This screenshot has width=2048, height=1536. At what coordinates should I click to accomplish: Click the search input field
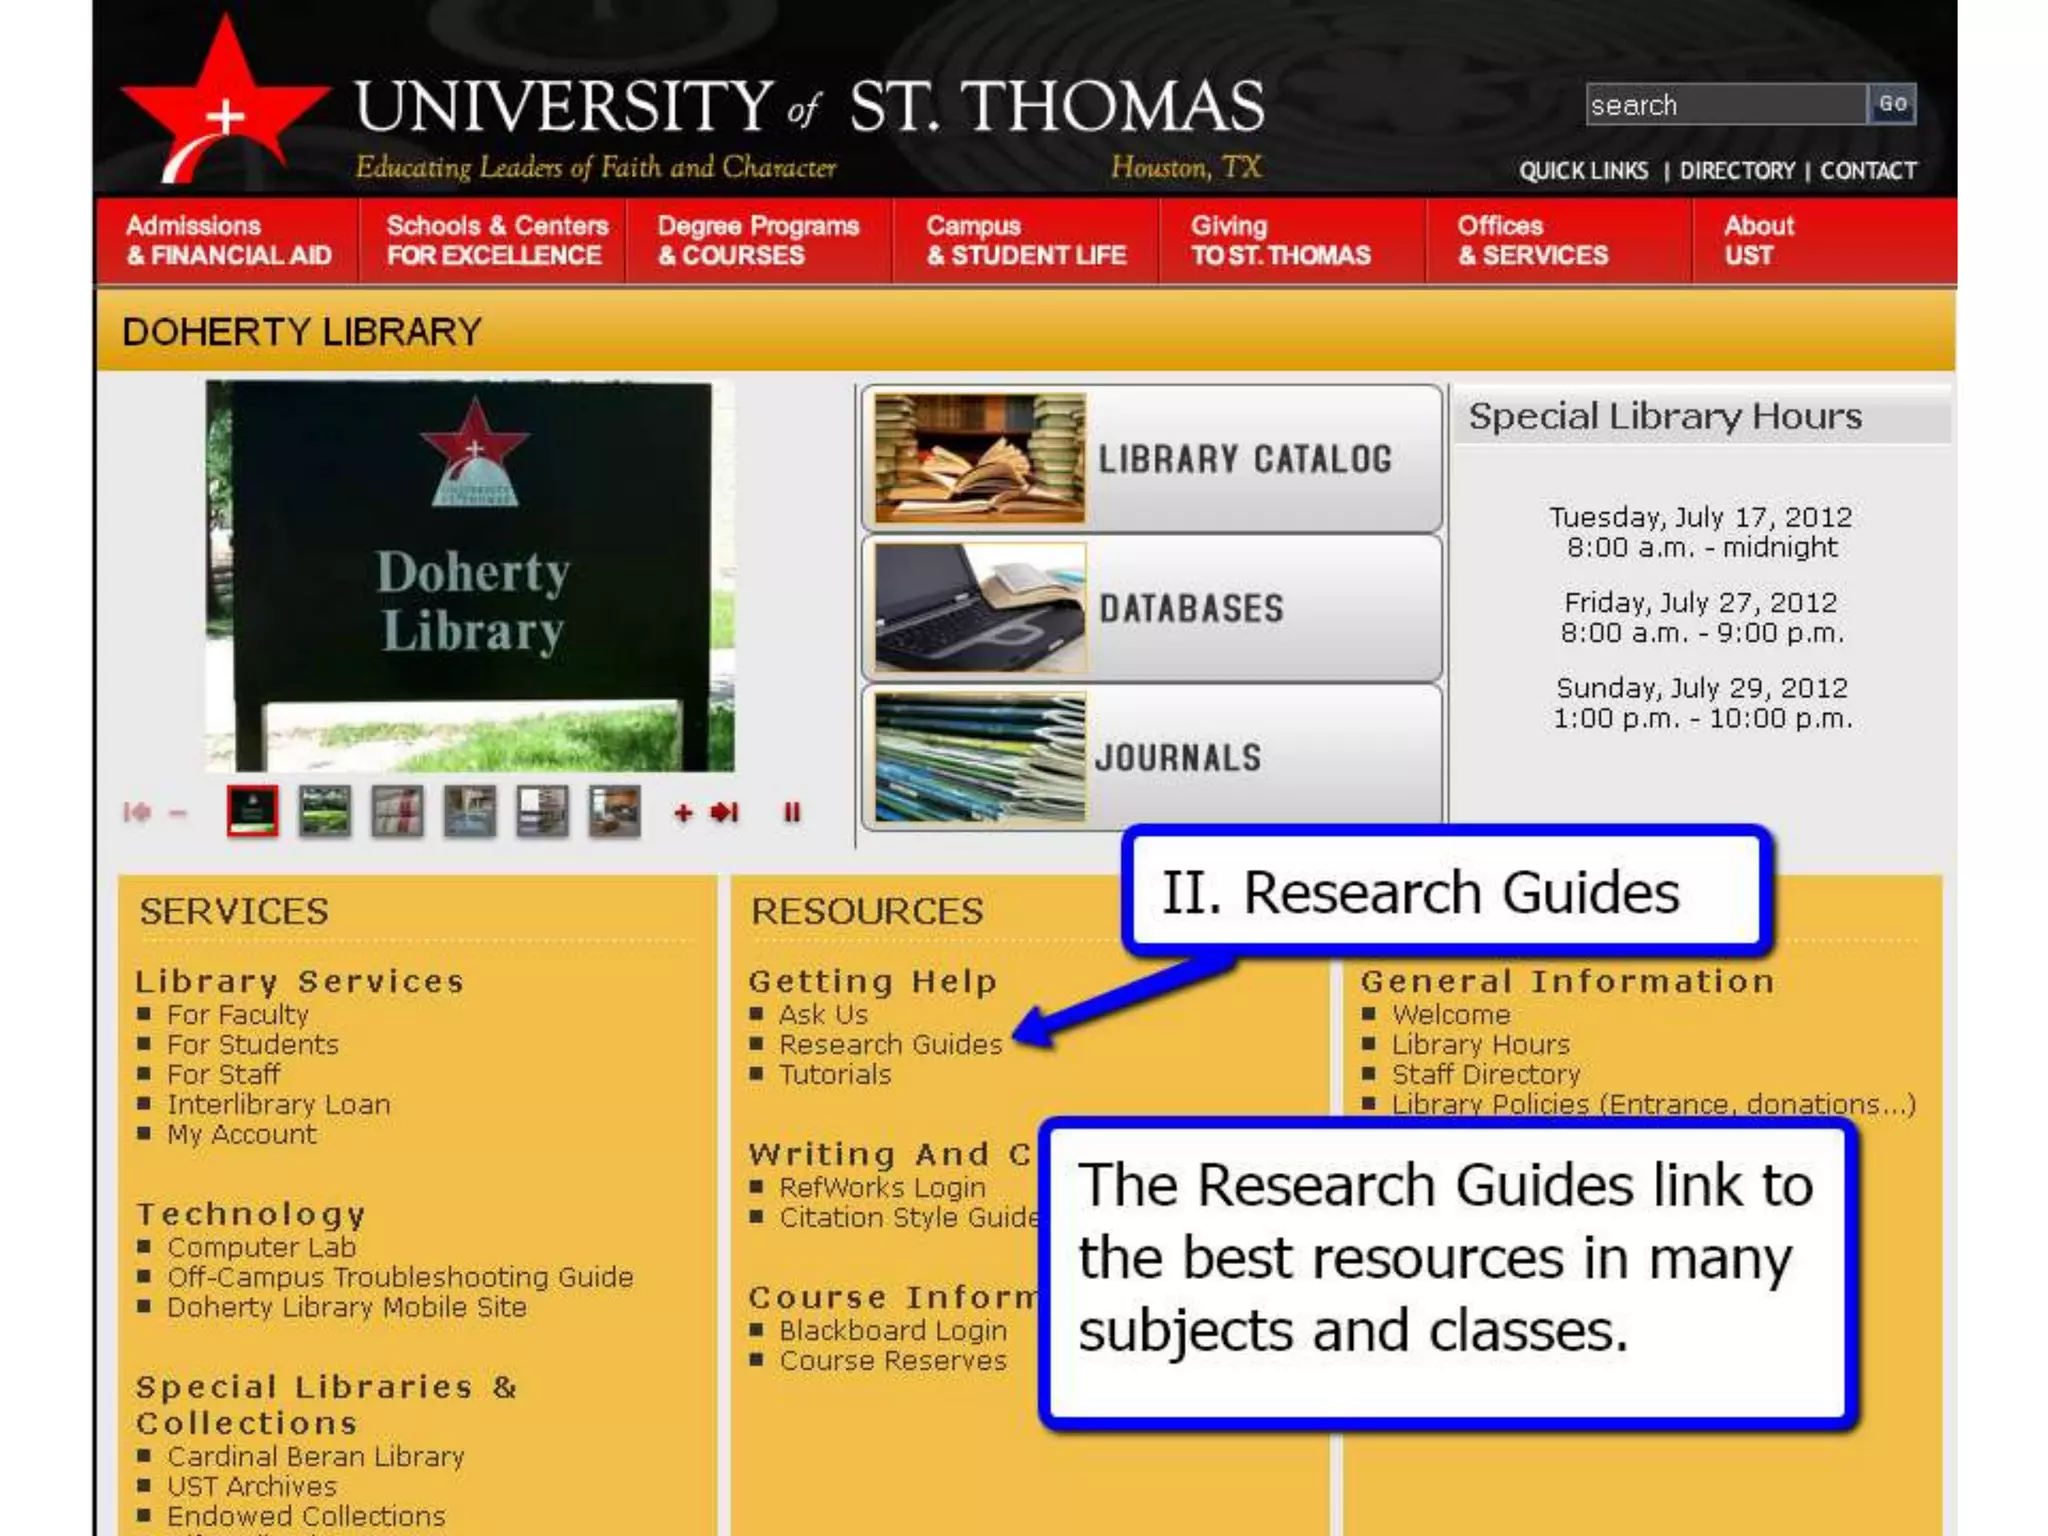(x=1726, y=105)
